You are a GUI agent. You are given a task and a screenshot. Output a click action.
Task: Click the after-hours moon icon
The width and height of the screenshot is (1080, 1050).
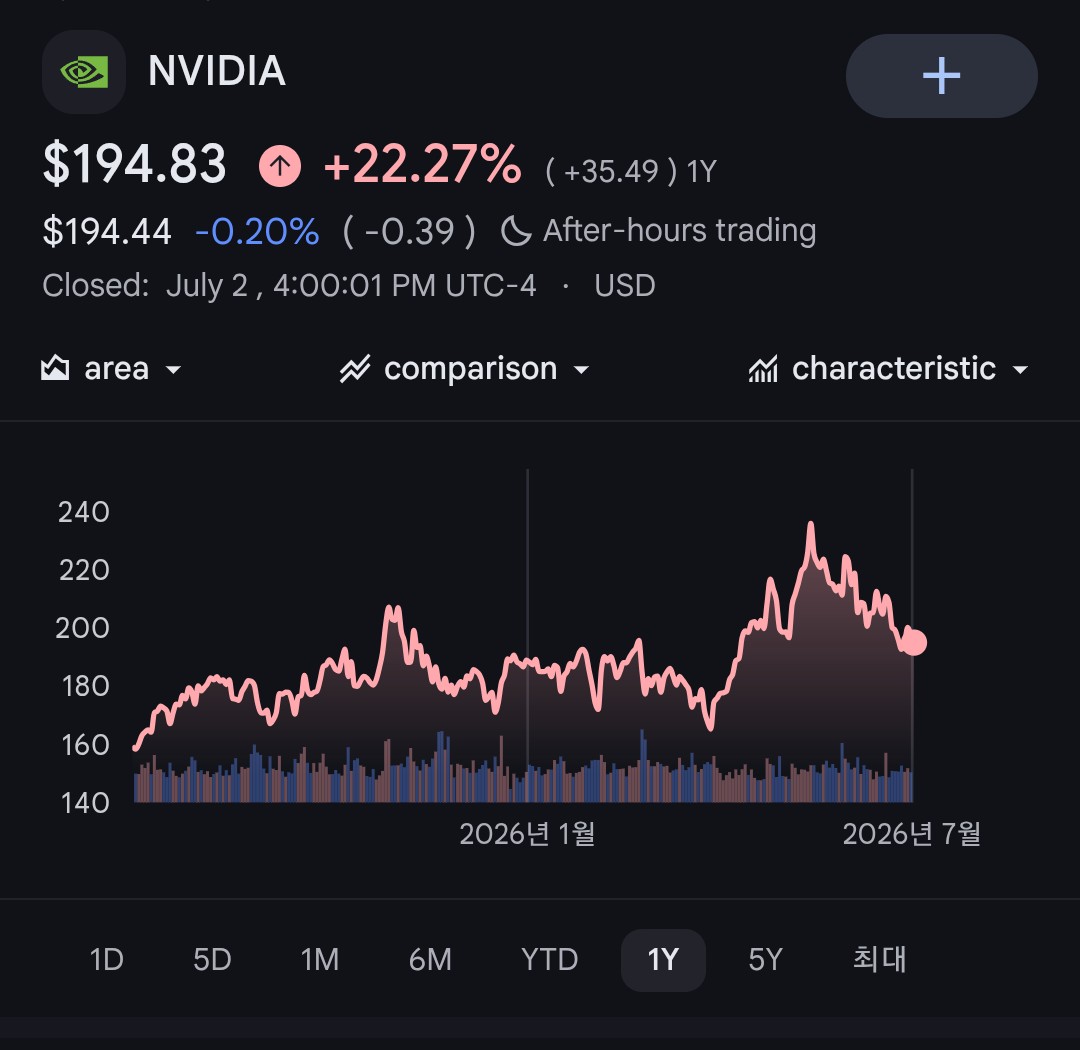coord(516,231)
